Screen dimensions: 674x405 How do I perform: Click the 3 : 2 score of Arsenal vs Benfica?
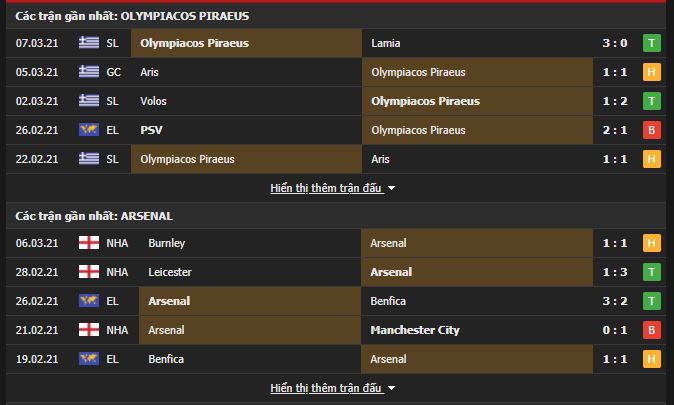[615, 301]
